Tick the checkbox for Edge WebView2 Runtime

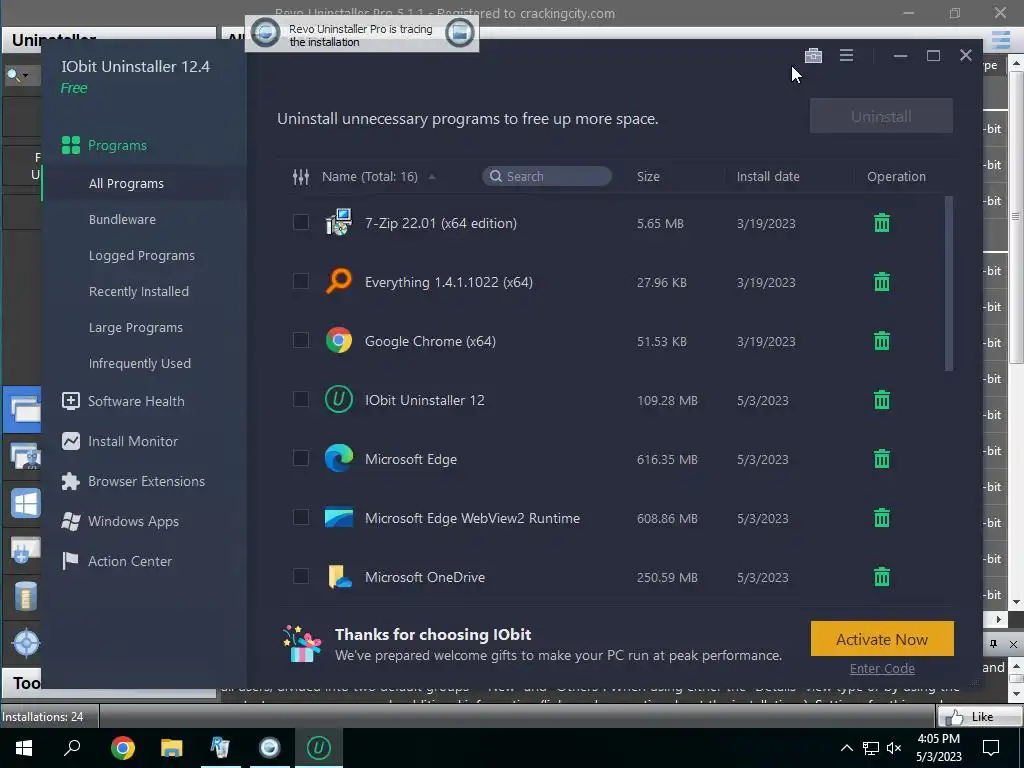tap(300, 517)
